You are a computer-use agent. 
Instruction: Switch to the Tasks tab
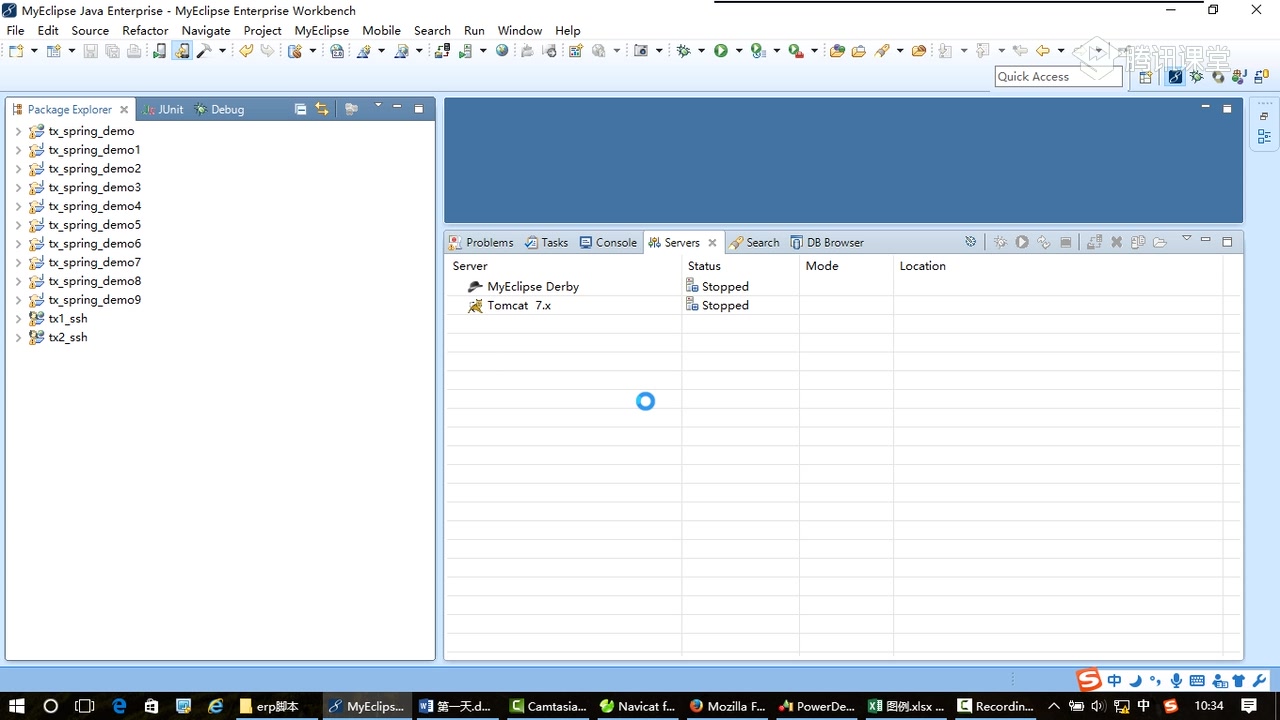(547, 242)
